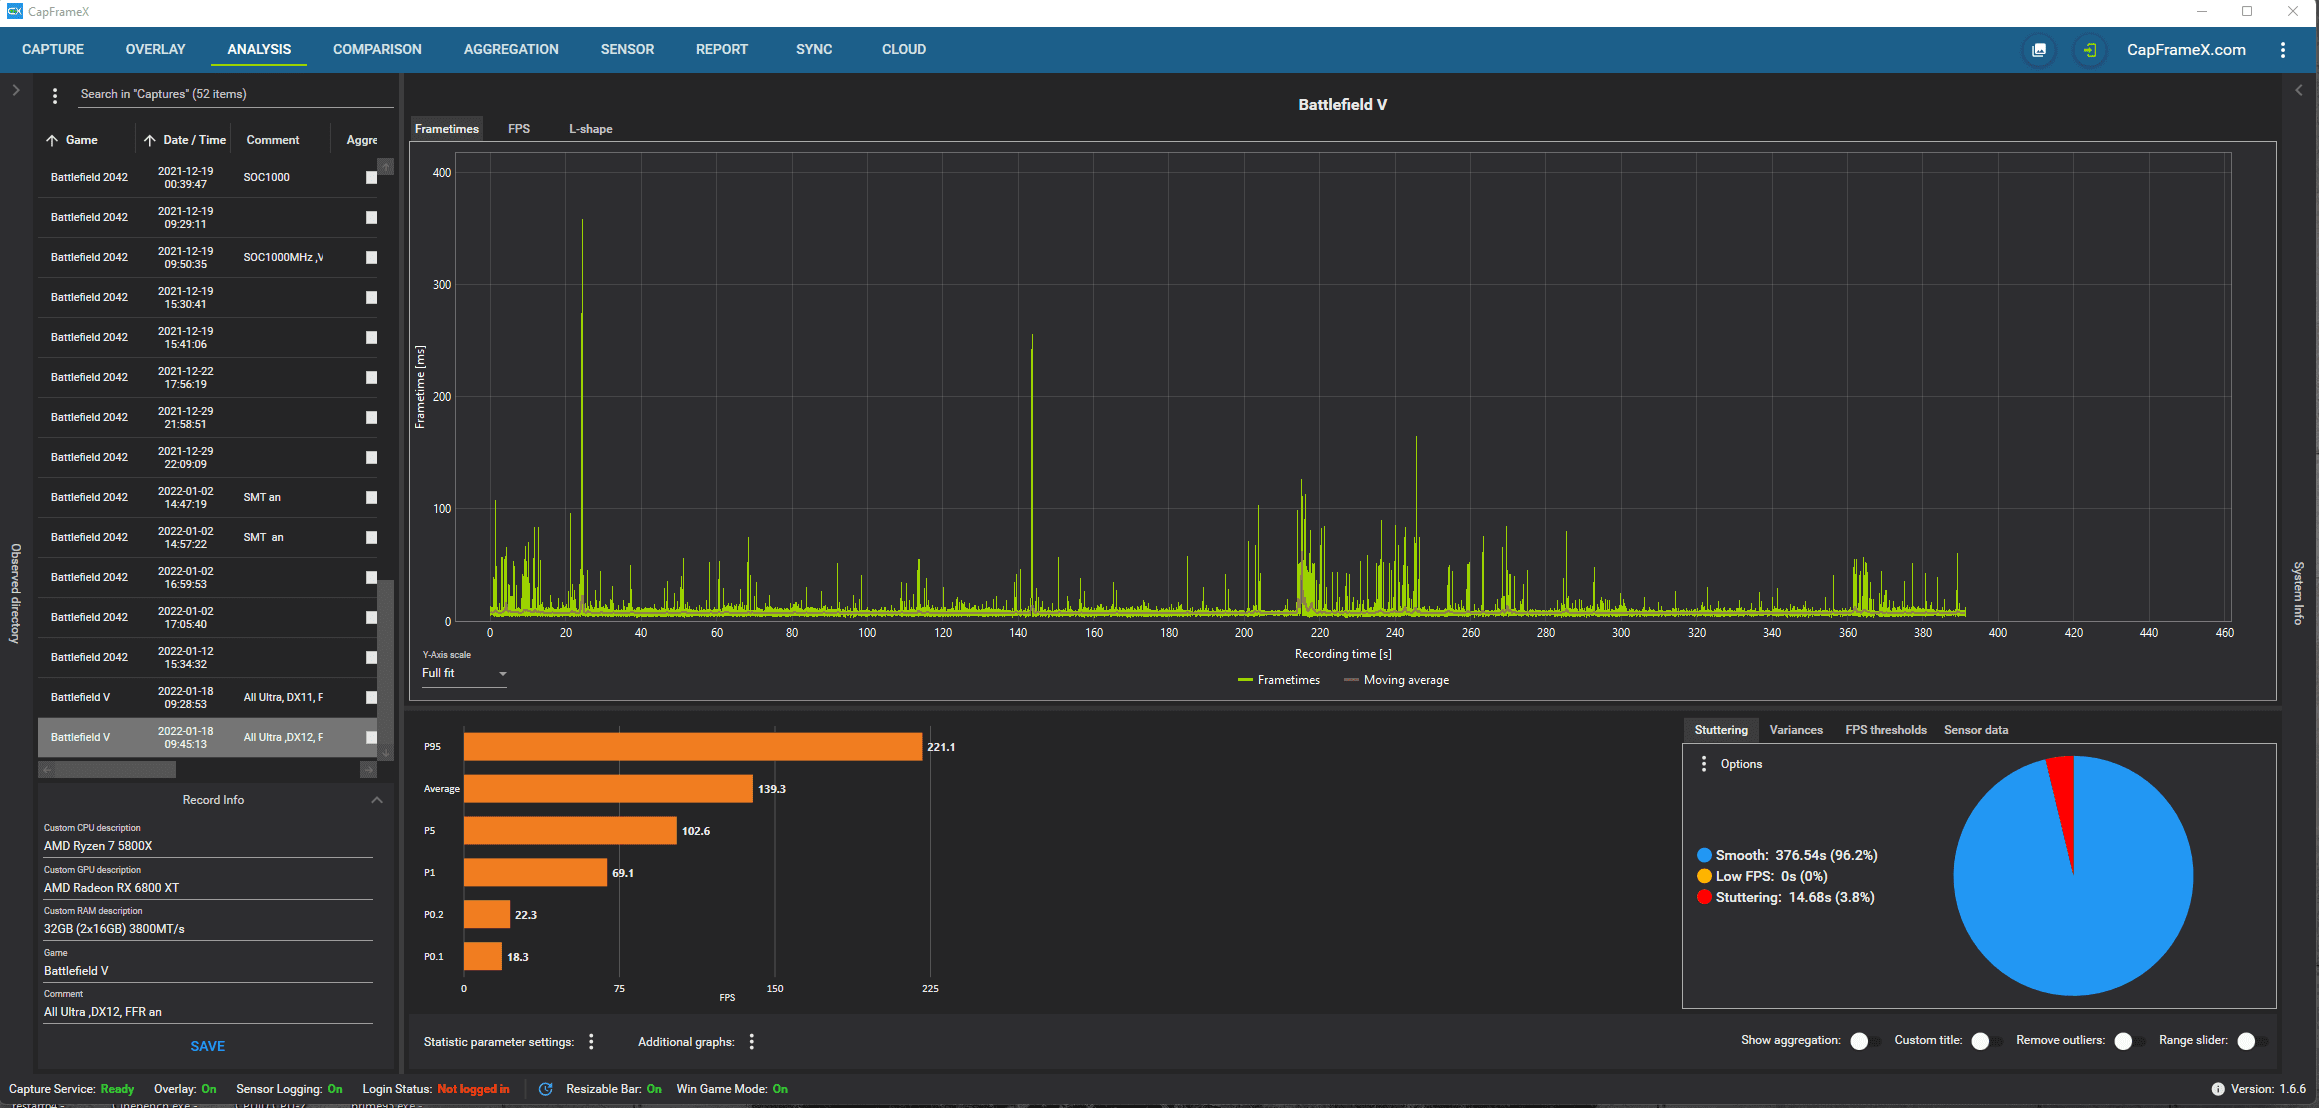Open Additional graphs three-dot menu

[752, 1042]
